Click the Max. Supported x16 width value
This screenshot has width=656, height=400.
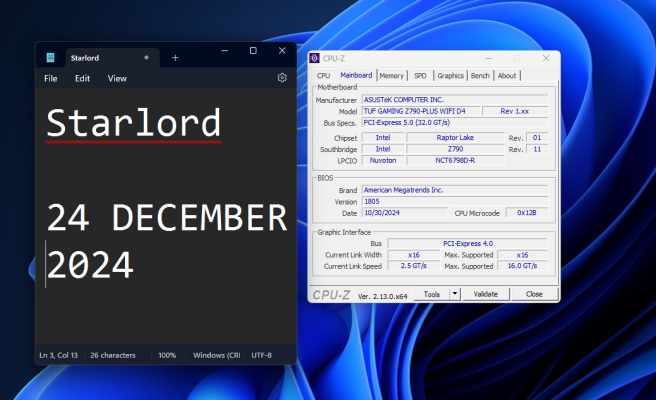tap(522, 255)
